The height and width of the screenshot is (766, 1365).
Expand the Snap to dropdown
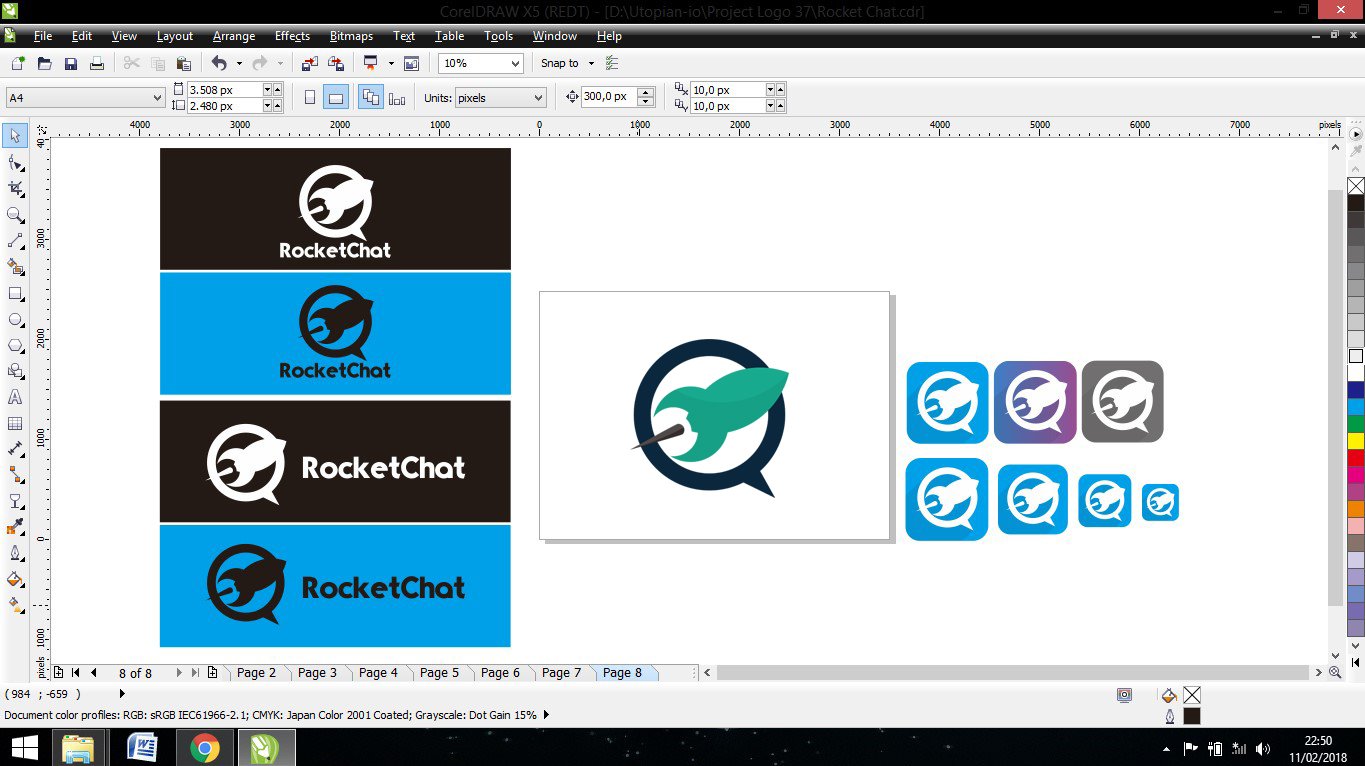coord(591,63)
